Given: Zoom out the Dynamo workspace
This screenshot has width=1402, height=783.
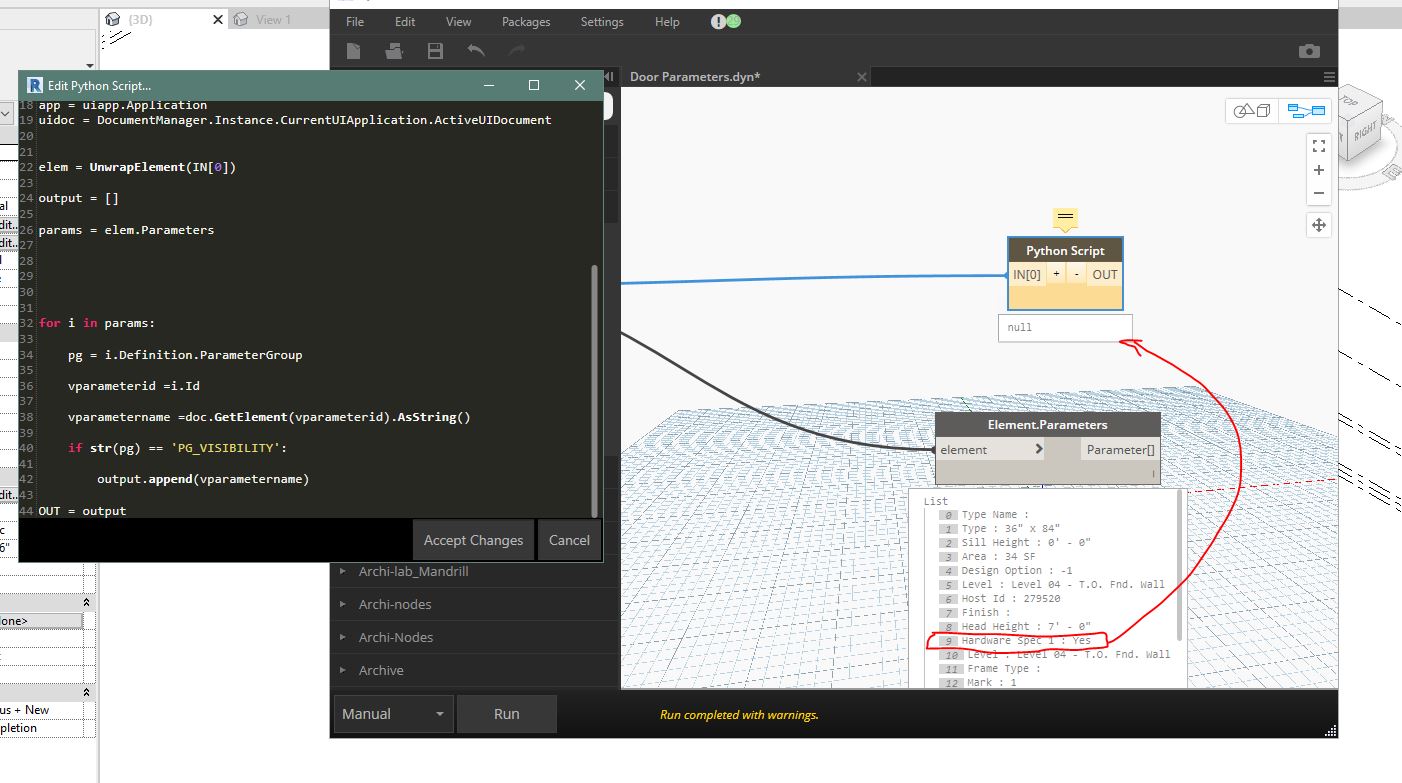Looking at the screenshot, I should [1319, 193].
